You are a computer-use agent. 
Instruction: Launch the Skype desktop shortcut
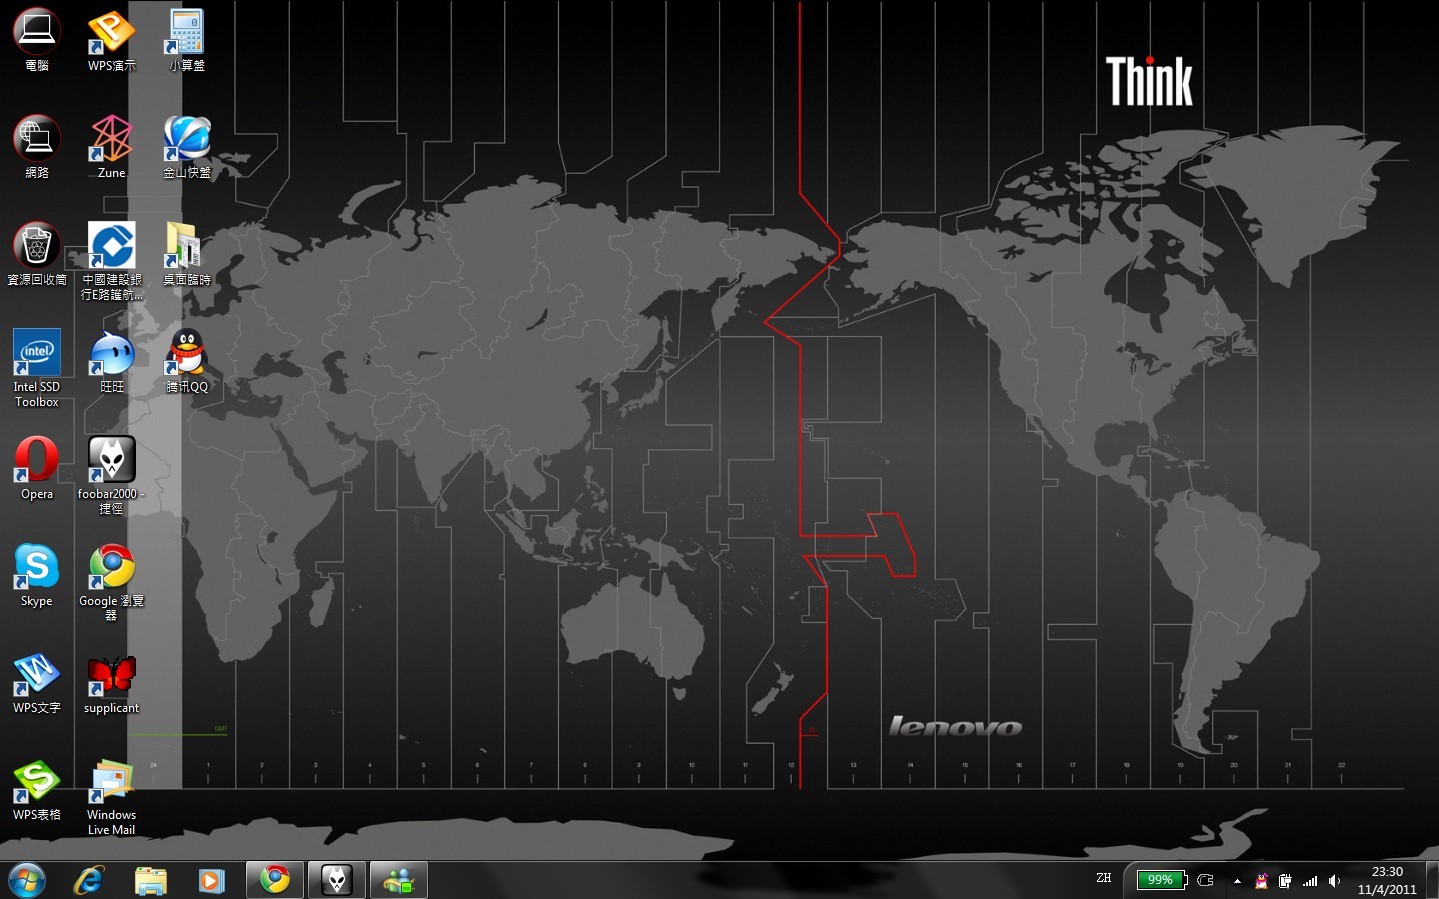(x=37, y=575)
